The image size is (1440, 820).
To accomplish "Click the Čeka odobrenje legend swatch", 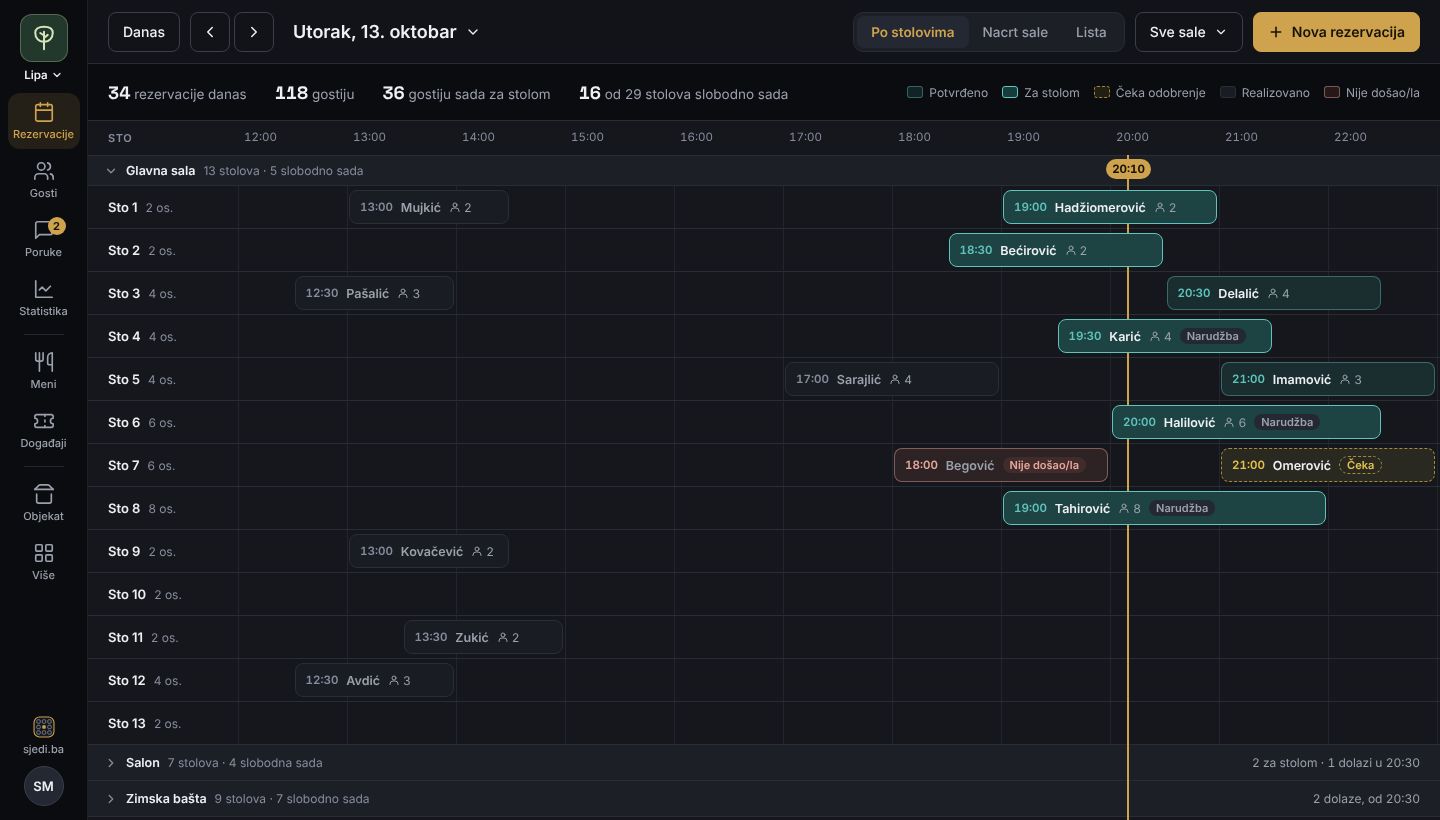I will tap(1101, 93).
